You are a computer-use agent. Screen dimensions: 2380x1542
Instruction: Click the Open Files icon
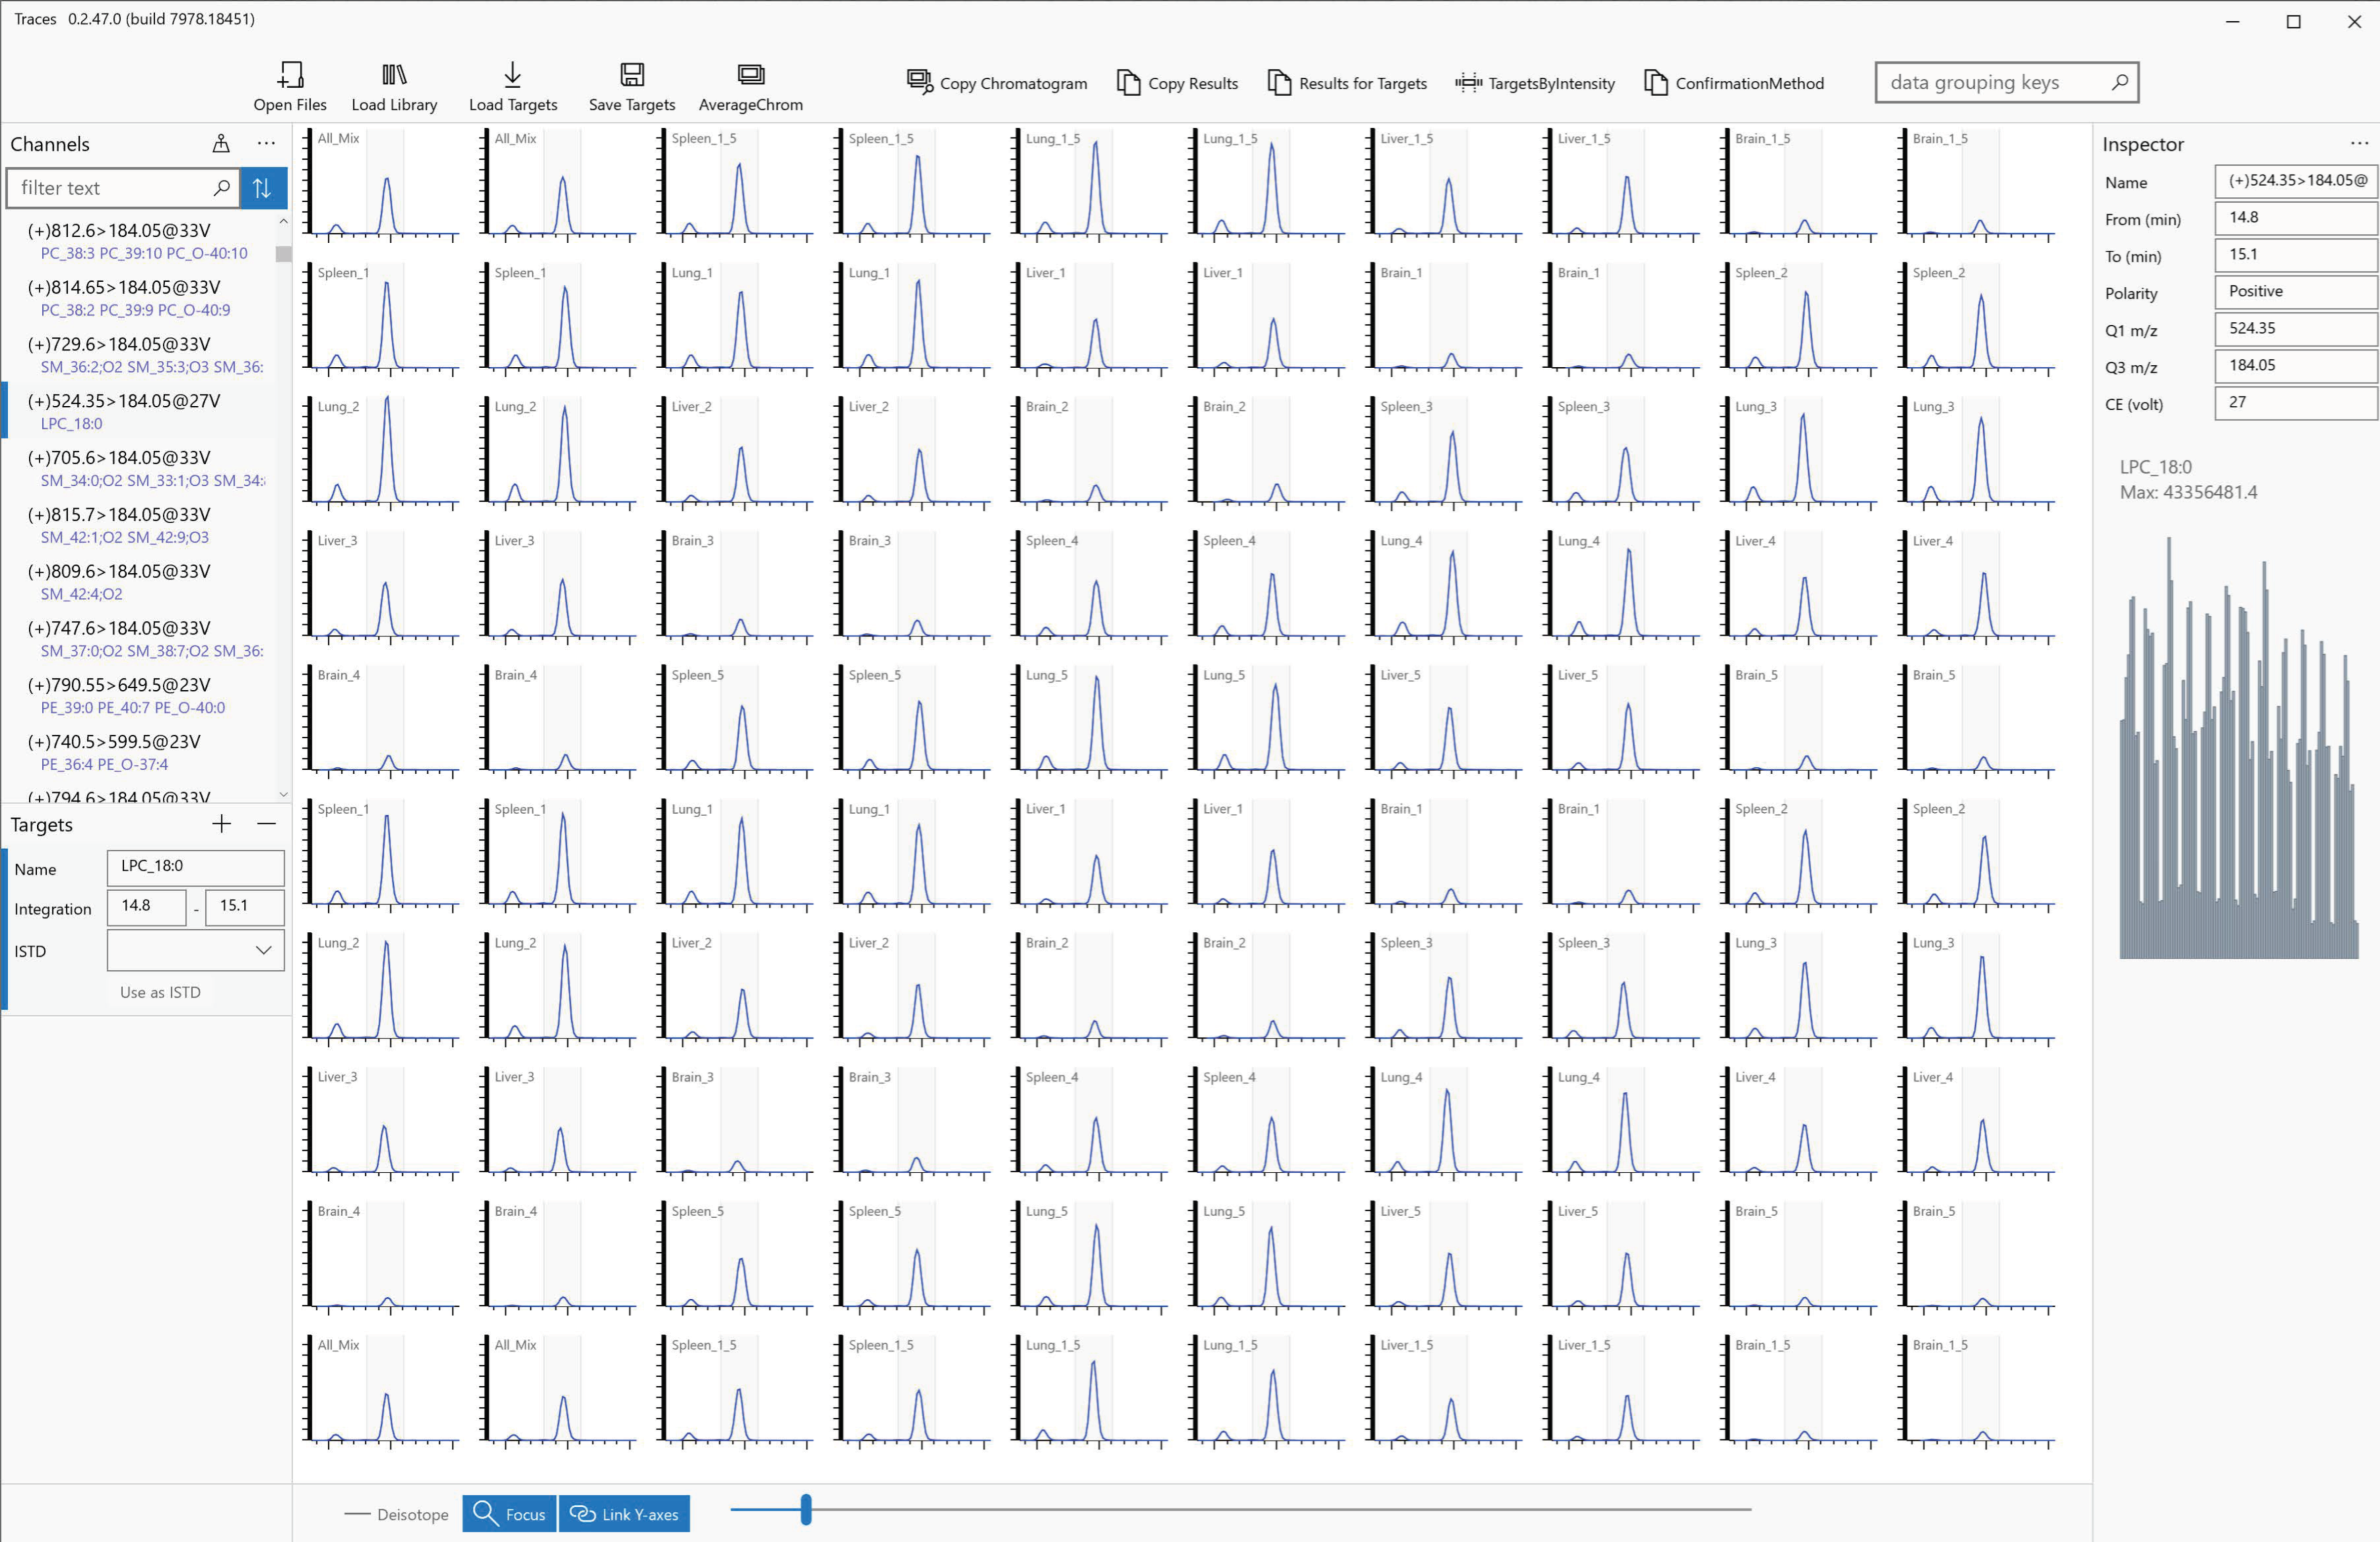[290, 75]
